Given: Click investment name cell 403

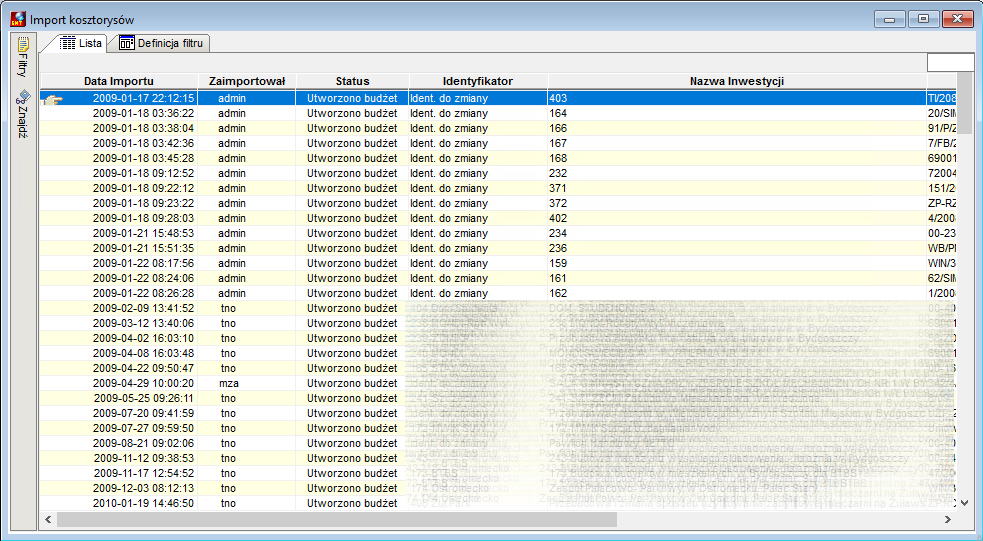Looking at the screenshot, I should (737, 98).
